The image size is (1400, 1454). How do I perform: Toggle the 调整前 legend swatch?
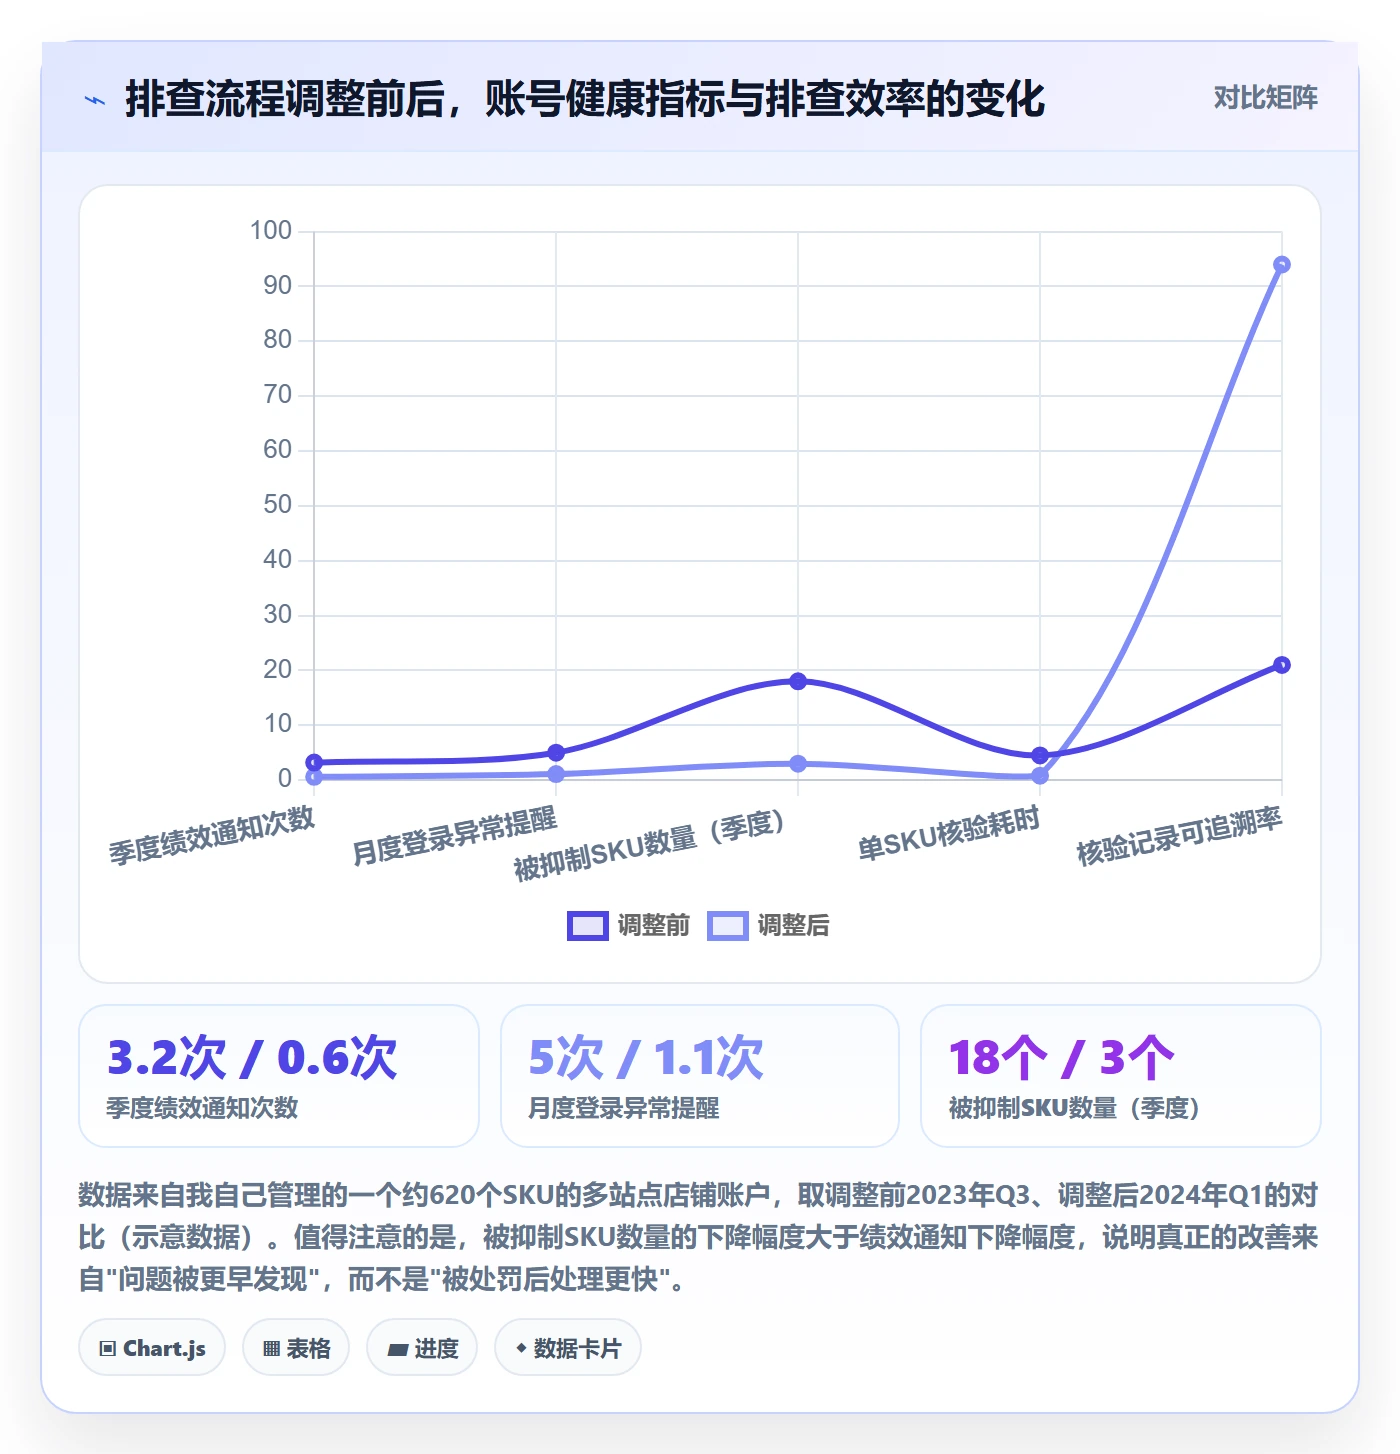pos(587,926)
